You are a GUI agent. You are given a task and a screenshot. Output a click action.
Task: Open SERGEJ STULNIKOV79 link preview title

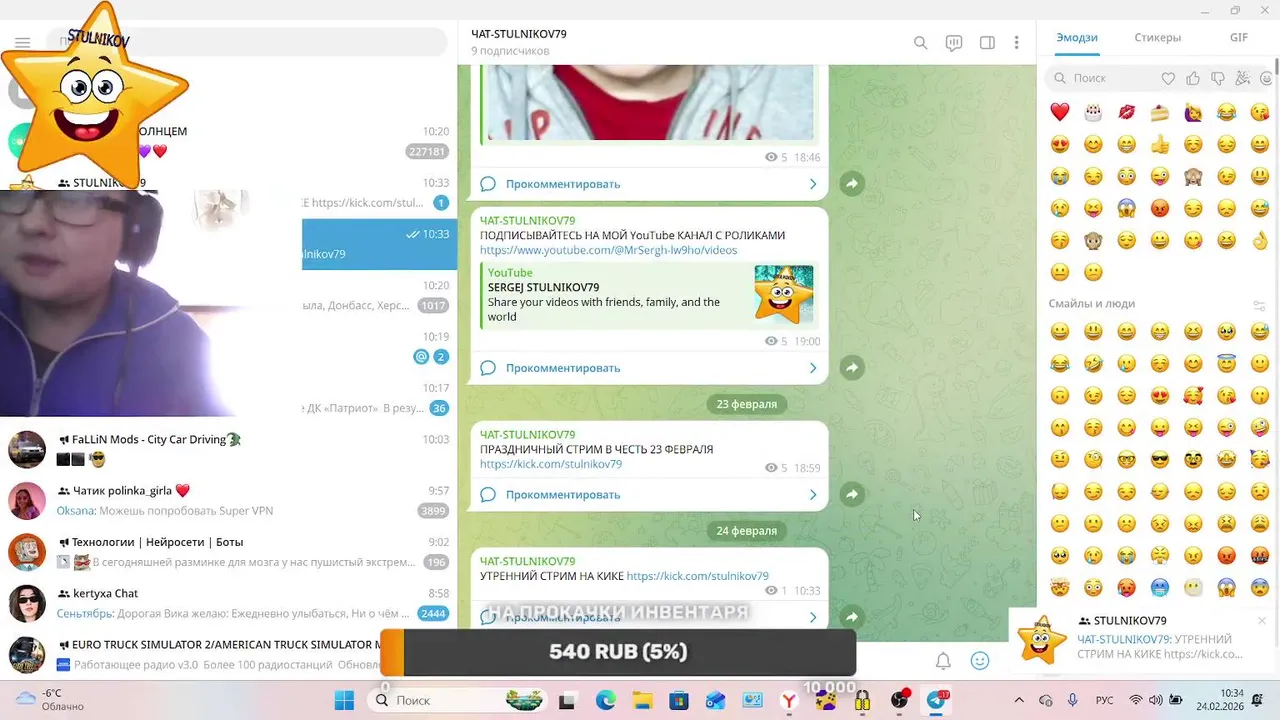point(543,287)
